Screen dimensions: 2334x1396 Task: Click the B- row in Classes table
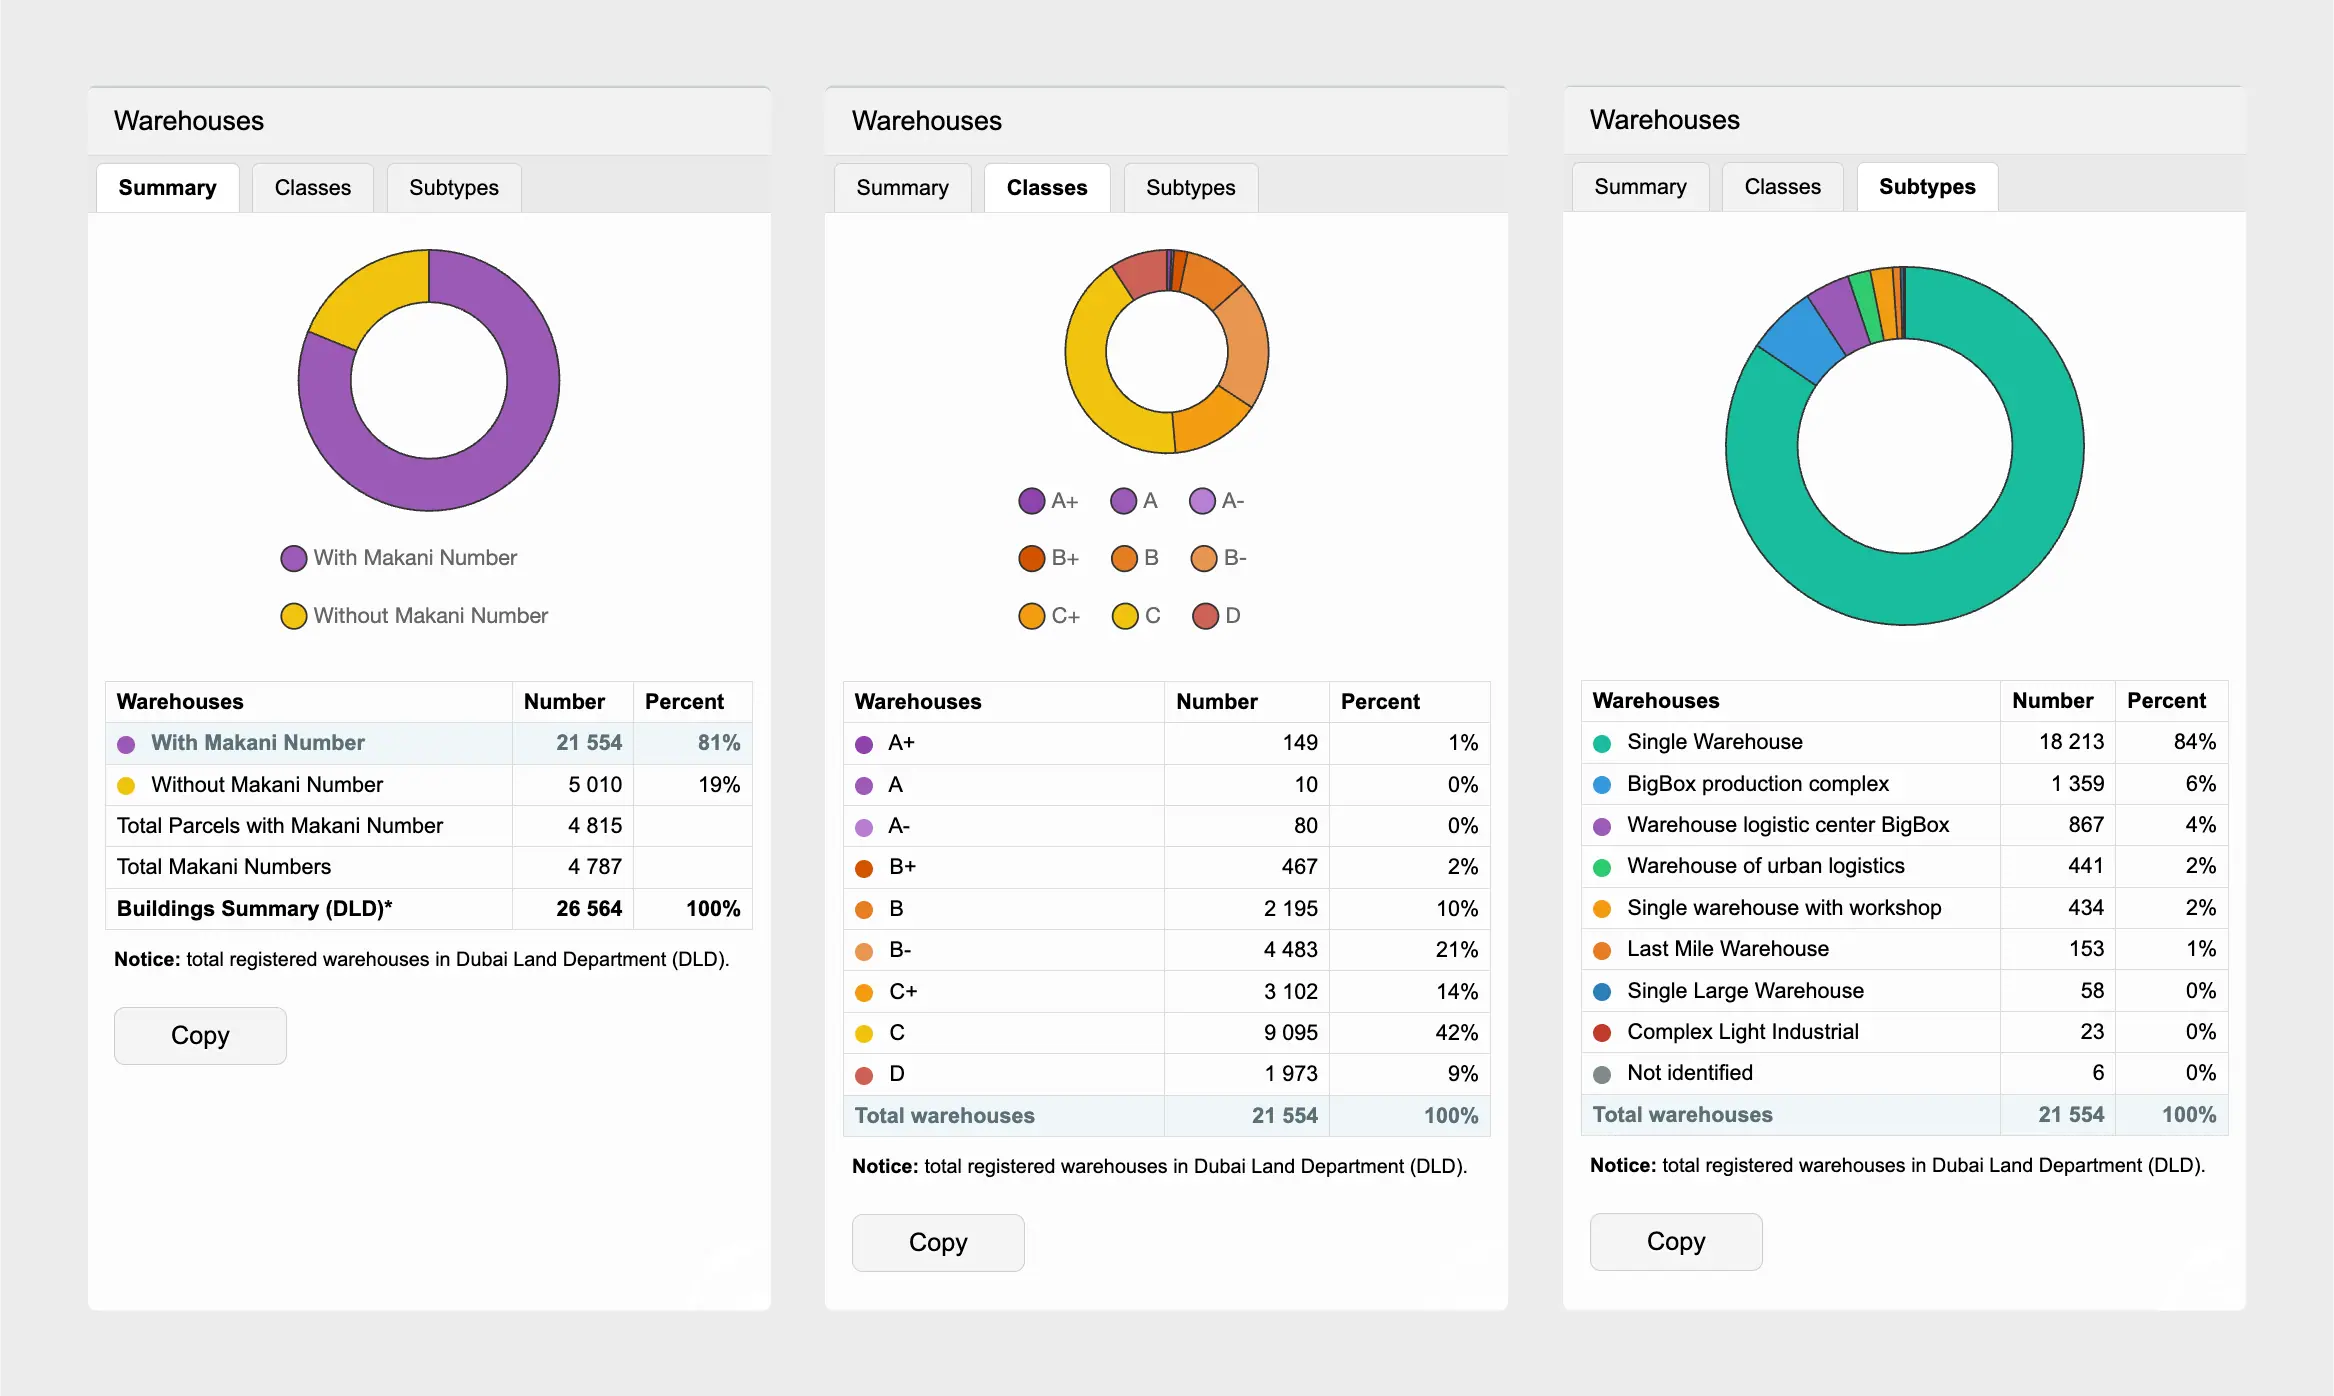point(1167,950)
